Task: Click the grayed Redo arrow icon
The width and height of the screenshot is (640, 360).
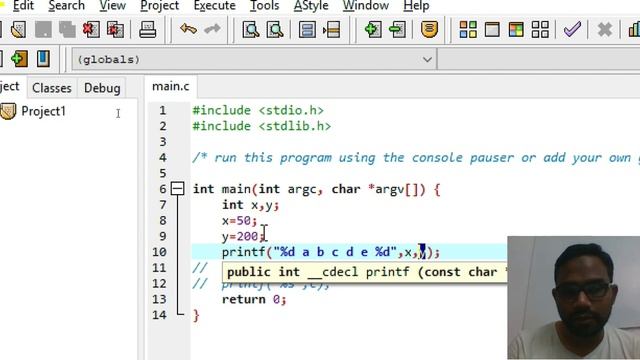Action: pyautogui.click(x=212, y=29)
